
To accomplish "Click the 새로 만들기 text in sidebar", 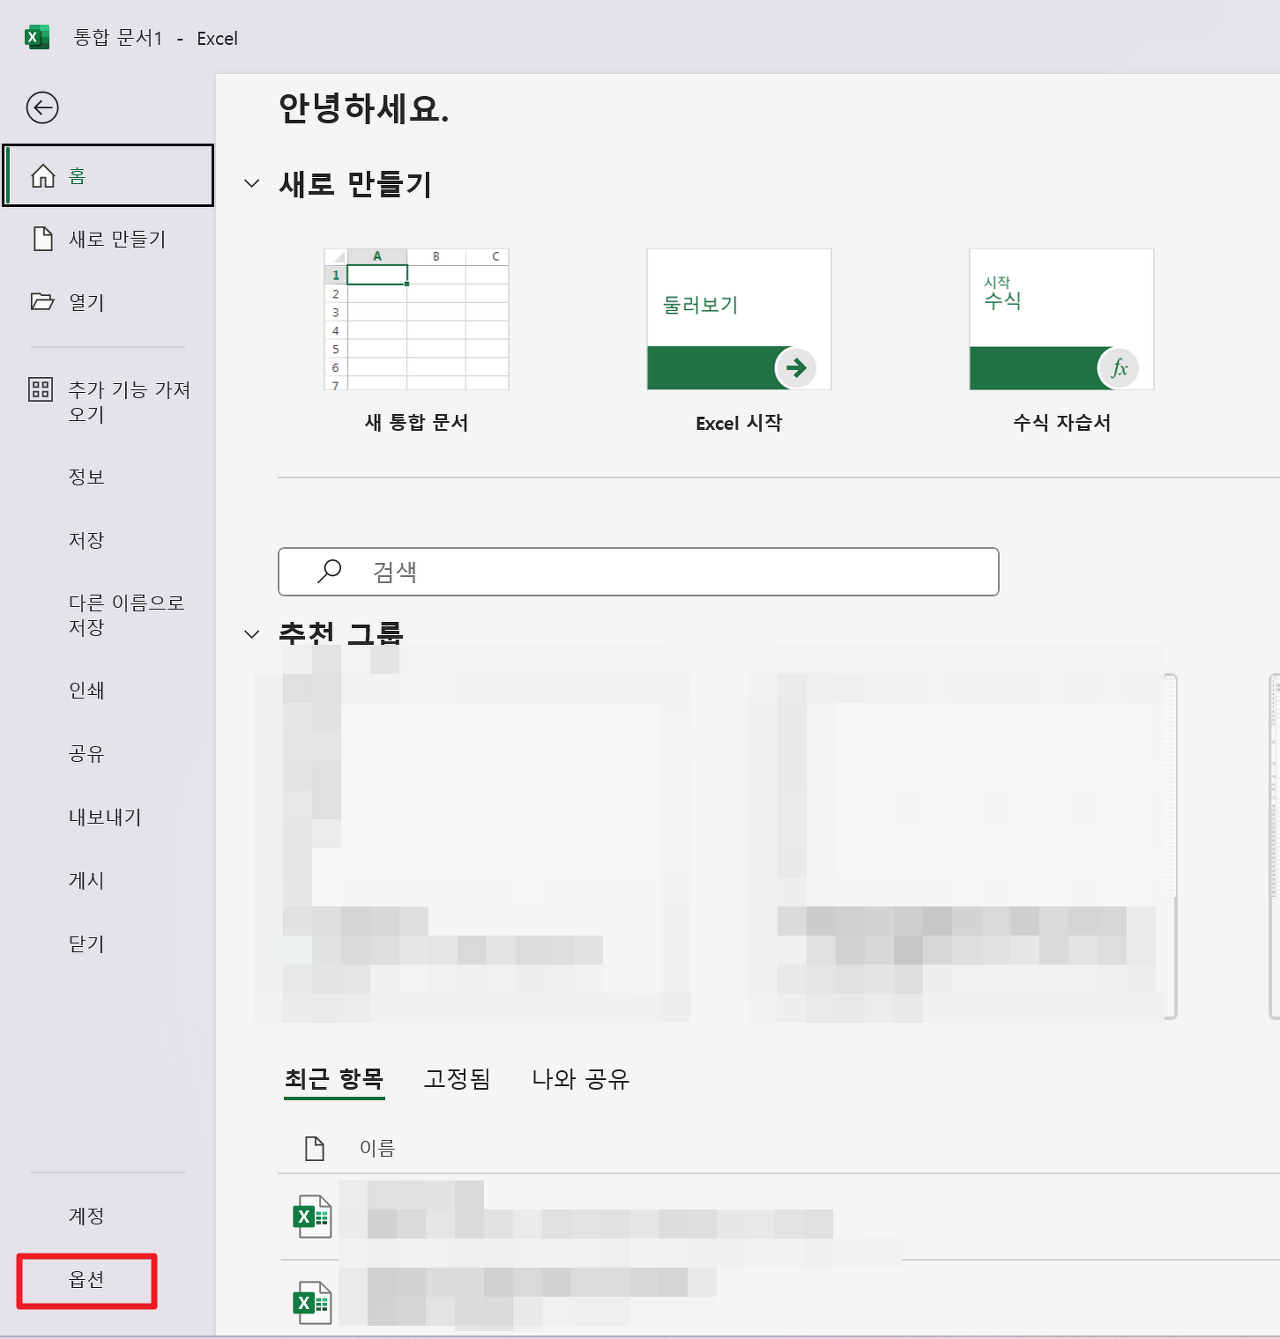I will click(x=117, y=239).
